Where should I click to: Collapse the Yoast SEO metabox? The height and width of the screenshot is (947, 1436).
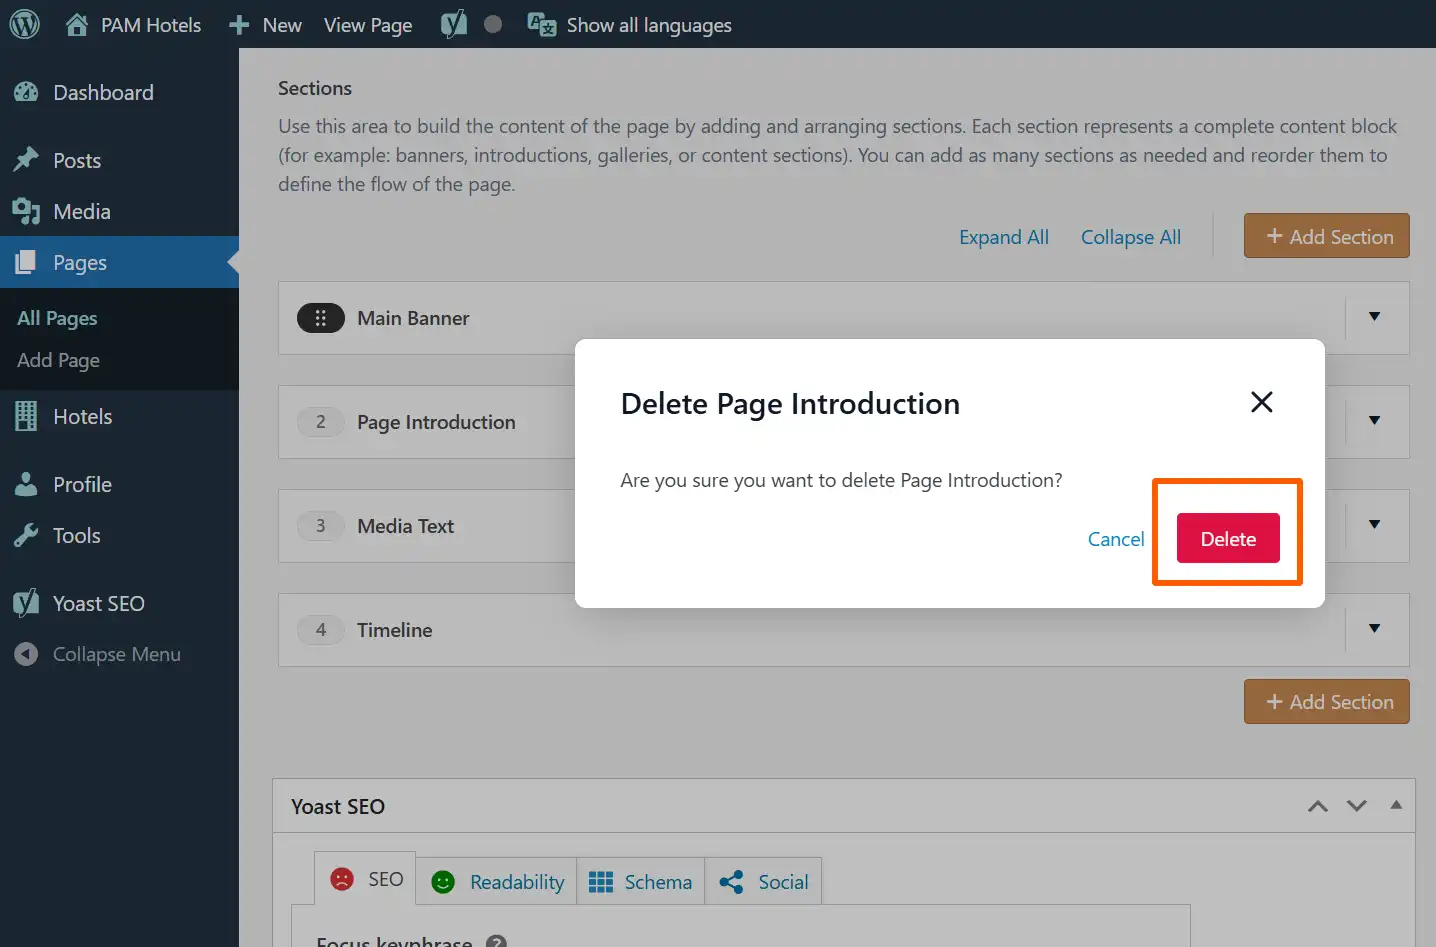tap(1396, 805)
